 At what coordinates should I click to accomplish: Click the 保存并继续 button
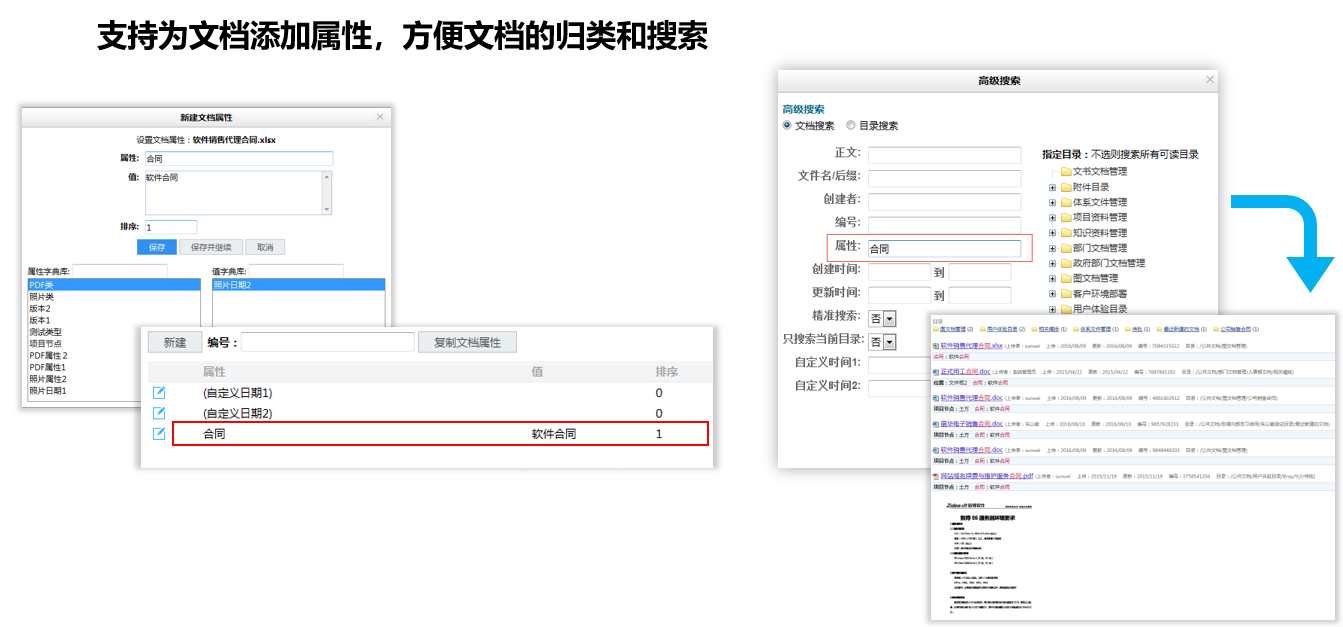coord(210,247)
